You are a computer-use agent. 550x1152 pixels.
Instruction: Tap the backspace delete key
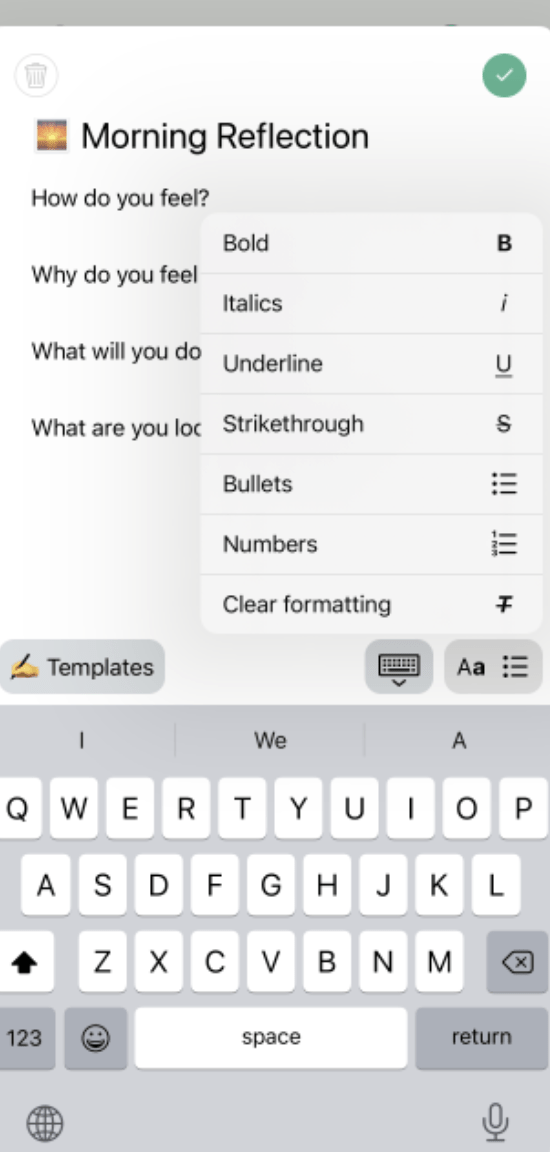pyautogui.click(x=517, y=962)
